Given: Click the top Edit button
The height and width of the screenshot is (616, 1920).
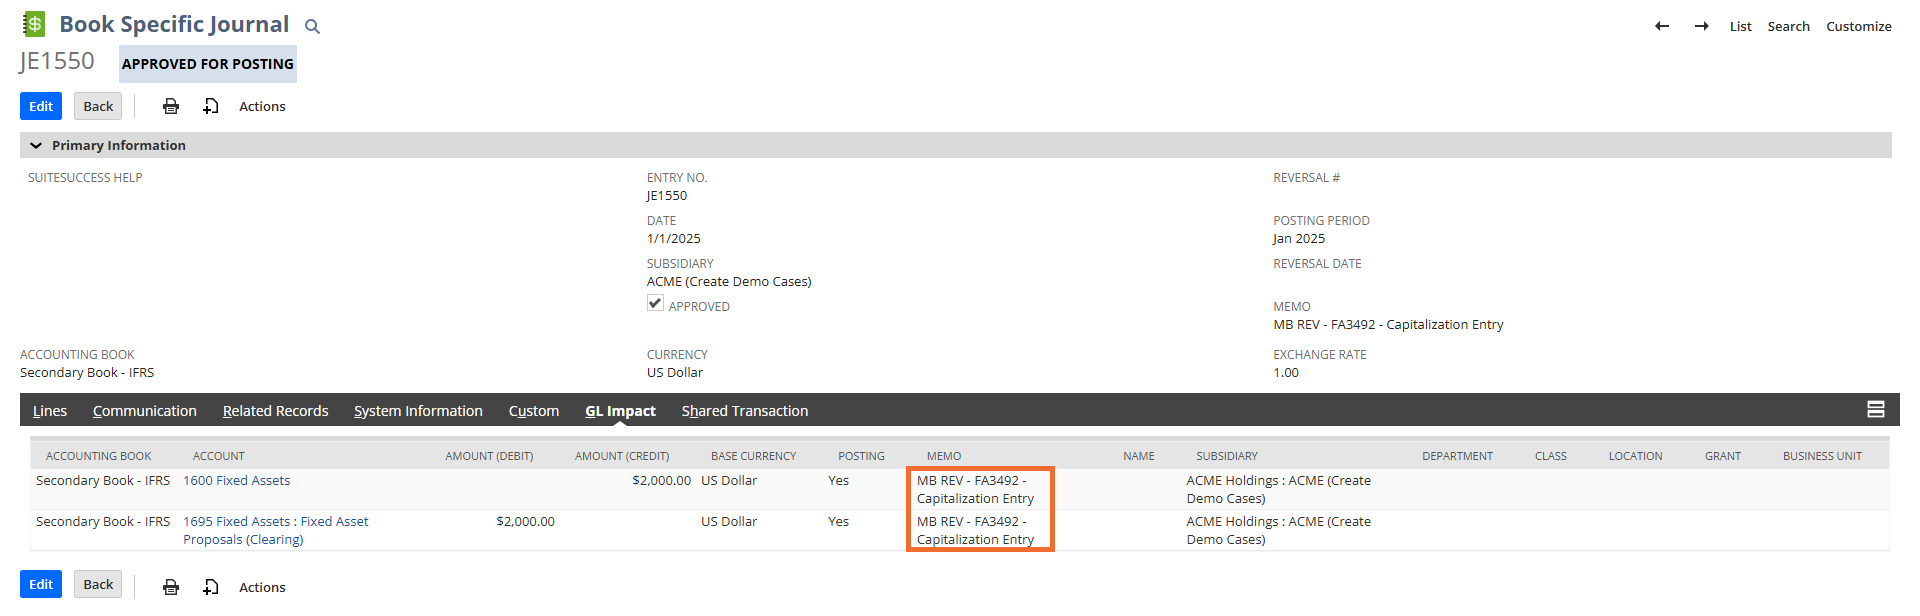Looking at the screenshot, I should 41,106.
